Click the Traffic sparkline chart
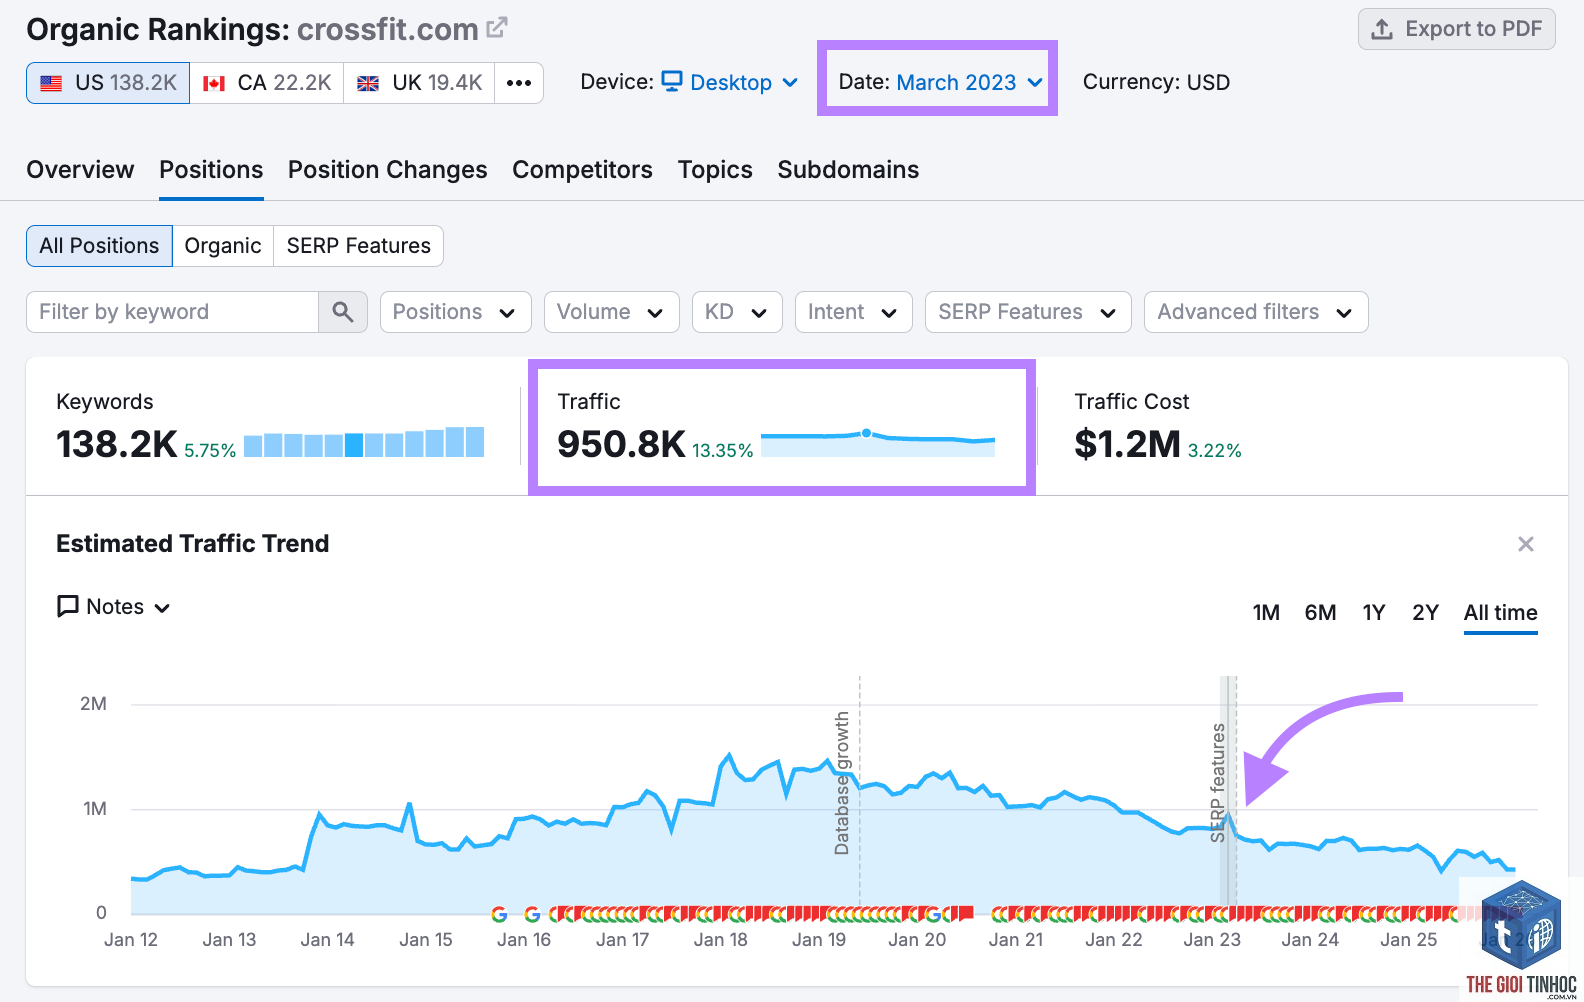1584x1002 pixels. point(878,441)
